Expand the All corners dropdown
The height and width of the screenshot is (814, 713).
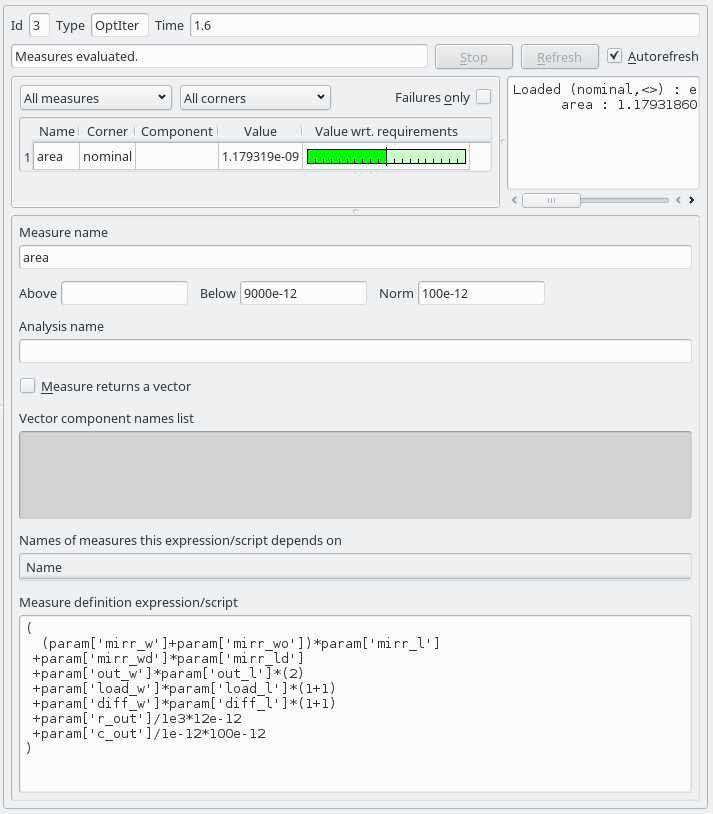(x=255, y=98)
